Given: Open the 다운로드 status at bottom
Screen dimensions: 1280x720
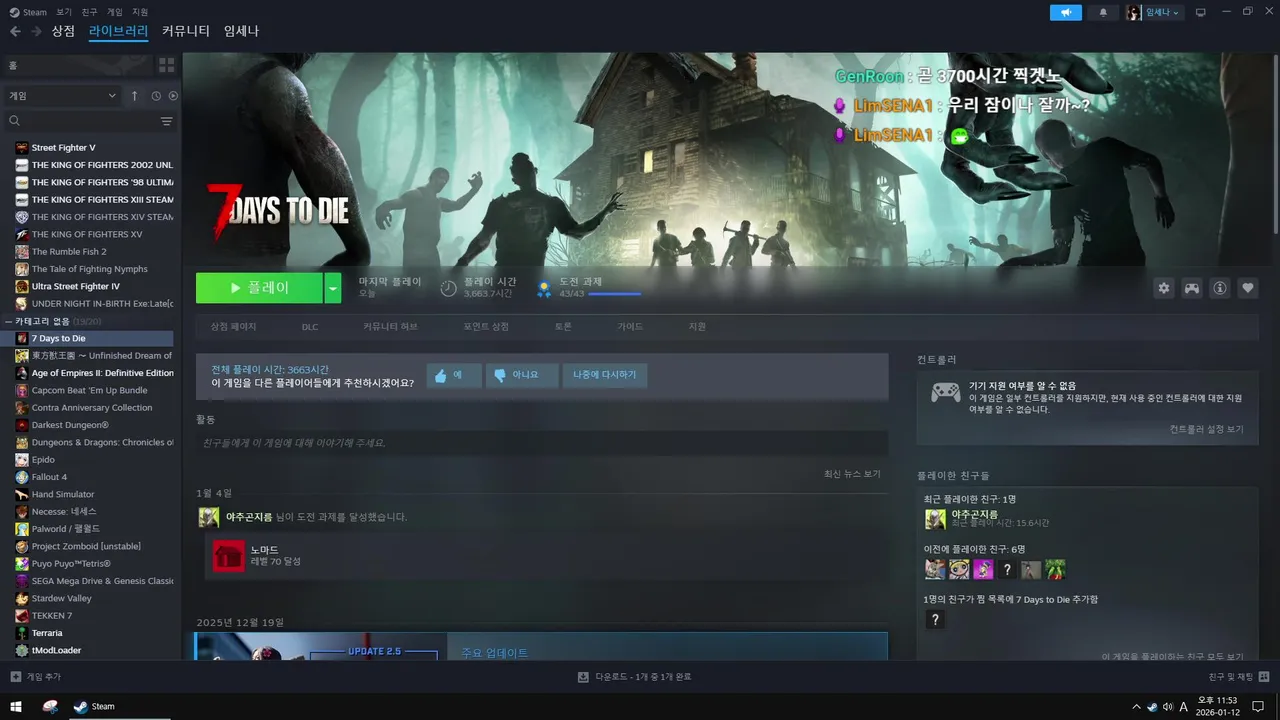Looking at the screenshot, I should click(634, 677).
